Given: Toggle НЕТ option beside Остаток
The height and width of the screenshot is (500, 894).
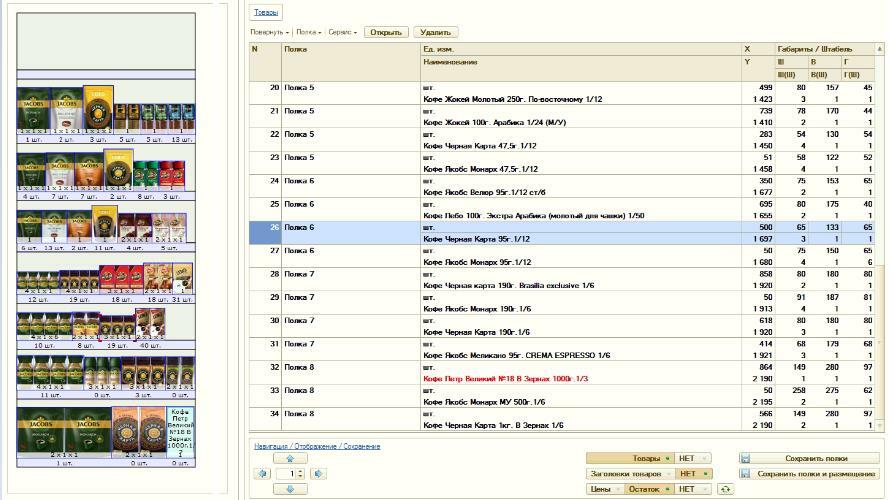Looking at the screenshot, I should [x=692, y=489].
